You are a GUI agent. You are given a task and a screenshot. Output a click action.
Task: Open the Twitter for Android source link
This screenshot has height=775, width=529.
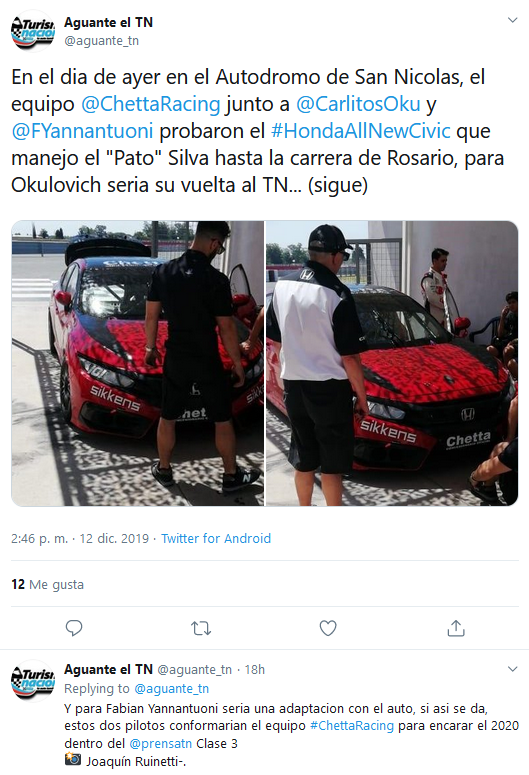[x=216, y=538]
